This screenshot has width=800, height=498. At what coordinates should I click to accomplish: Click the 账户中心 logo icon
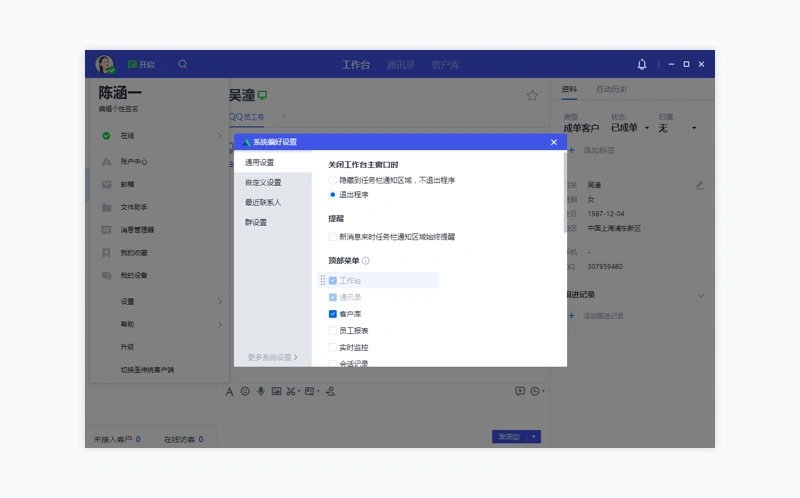click(x=106, y=162)
